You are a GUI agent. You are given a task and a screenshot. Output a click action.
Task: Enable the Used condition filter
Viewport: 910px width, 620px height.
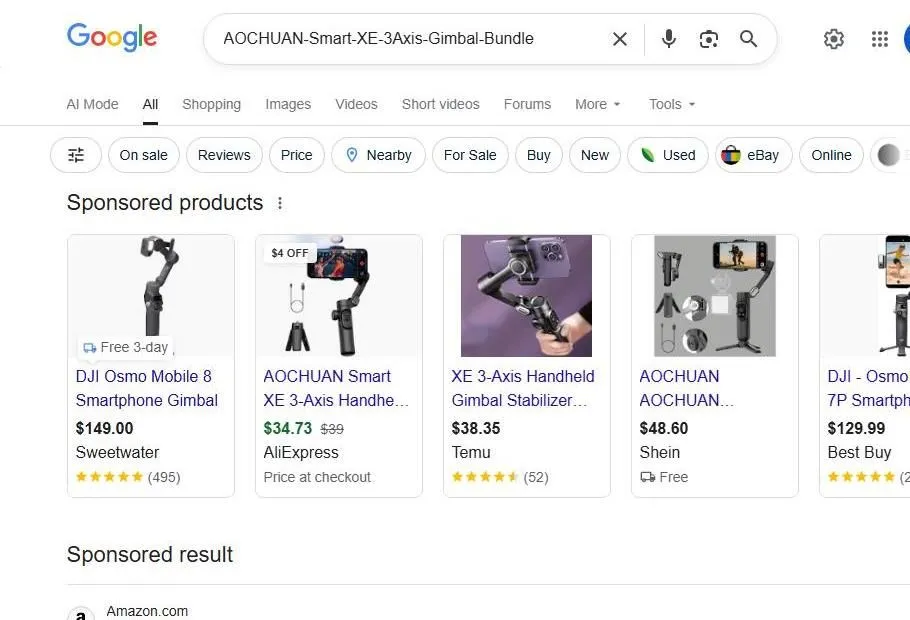coord(667,155)
